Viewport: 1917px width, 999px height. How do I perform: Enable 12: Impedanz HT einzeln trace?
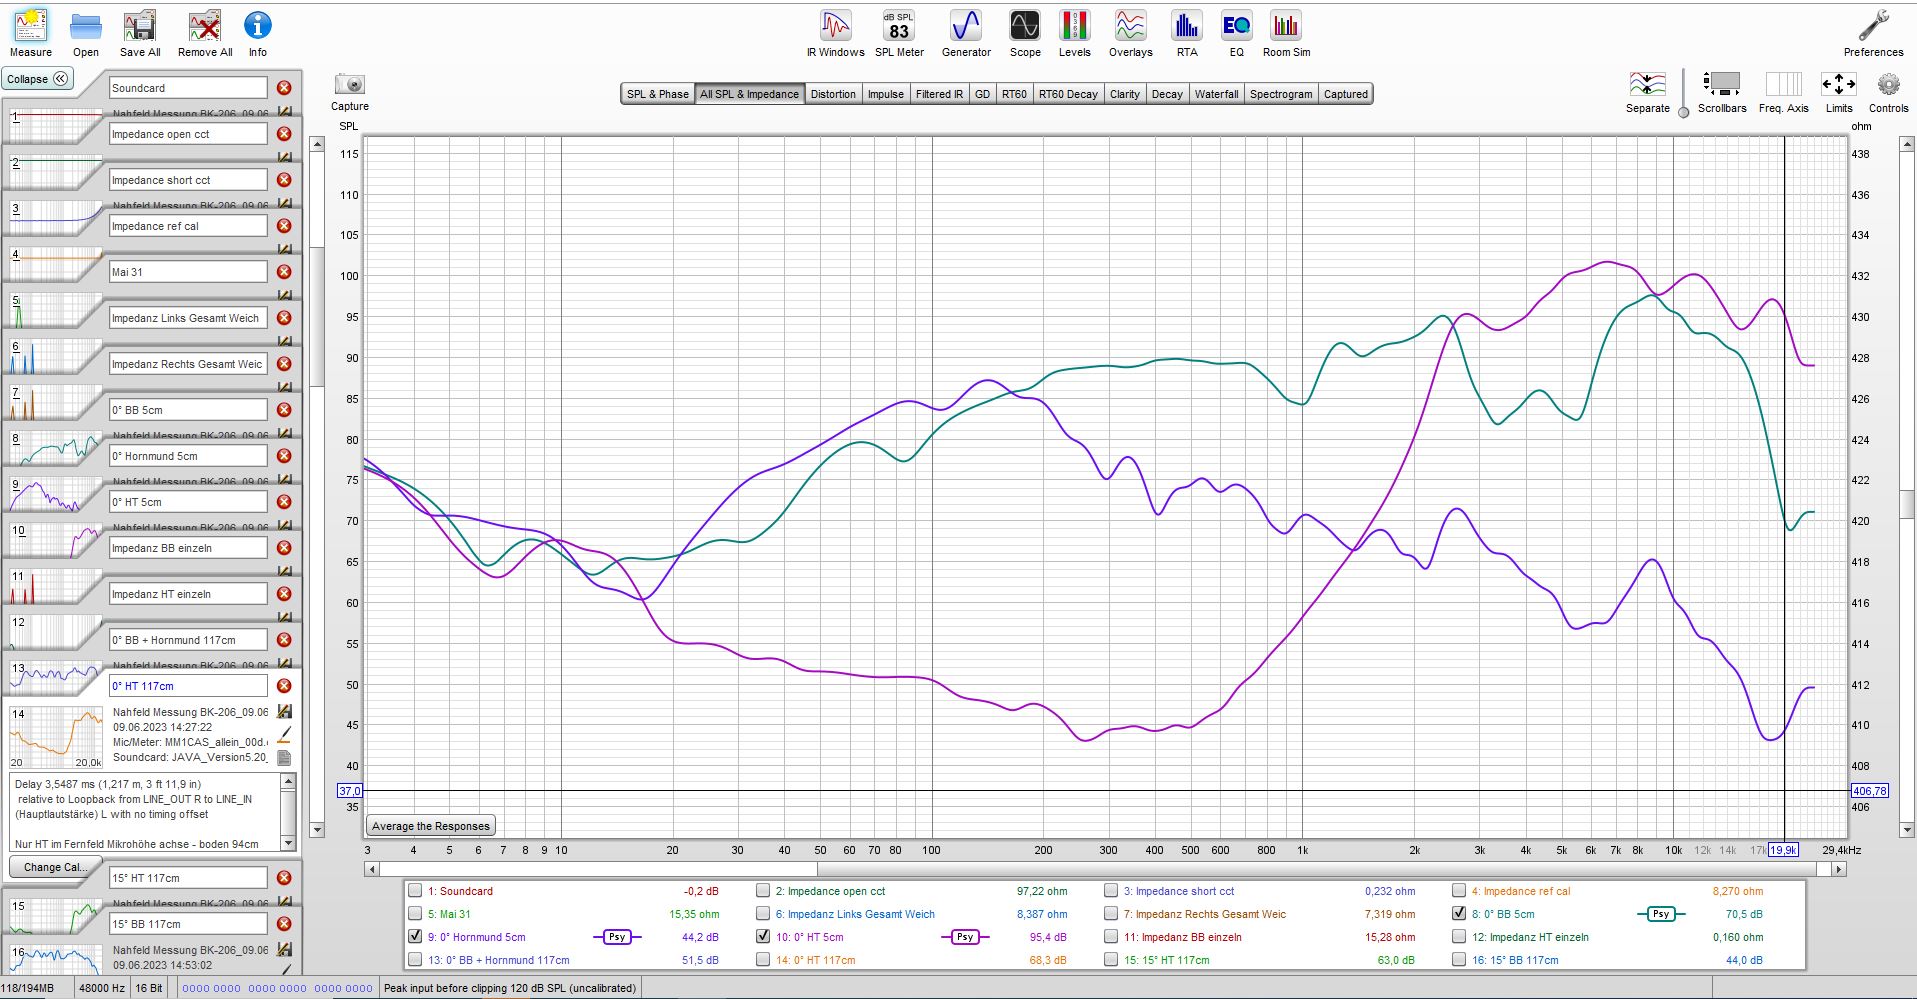(x=1459, y=937)
